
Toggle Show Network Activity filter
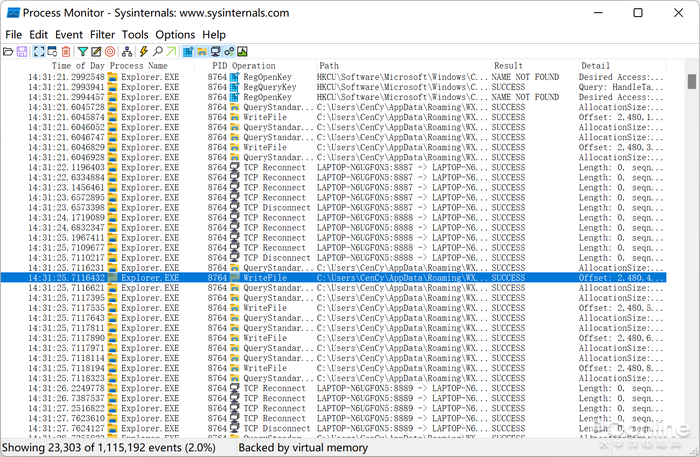pos(215,51)
